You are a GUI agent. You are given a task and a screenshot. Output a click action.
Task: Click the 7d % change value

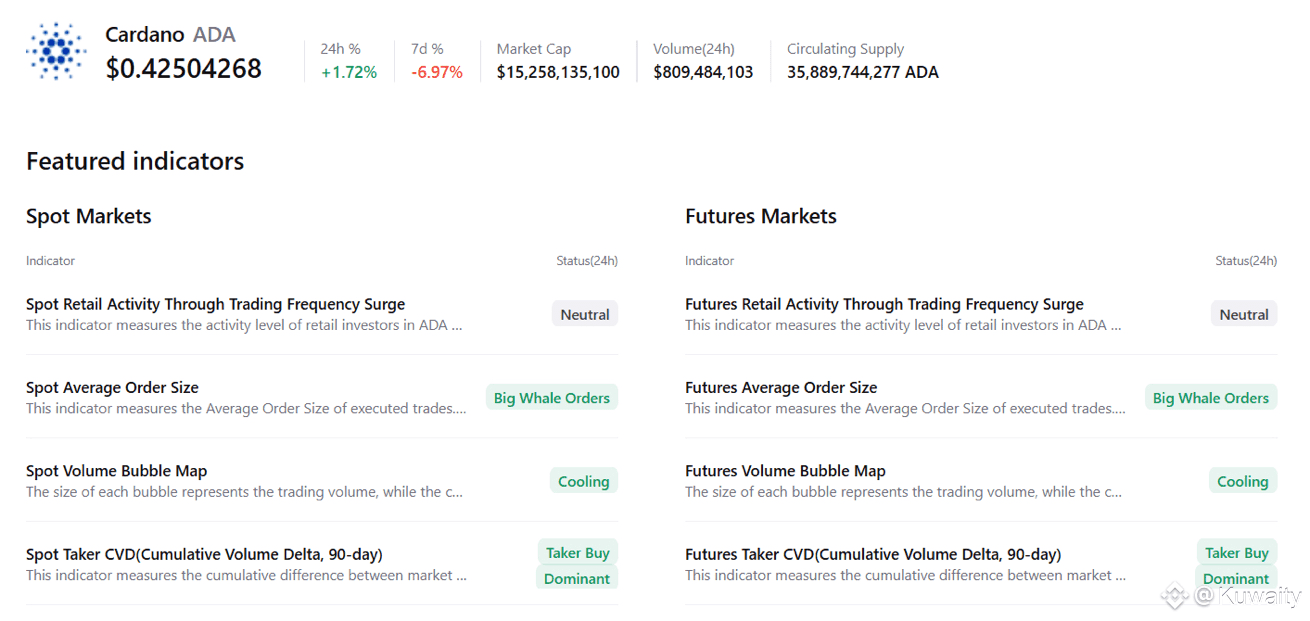437,72
